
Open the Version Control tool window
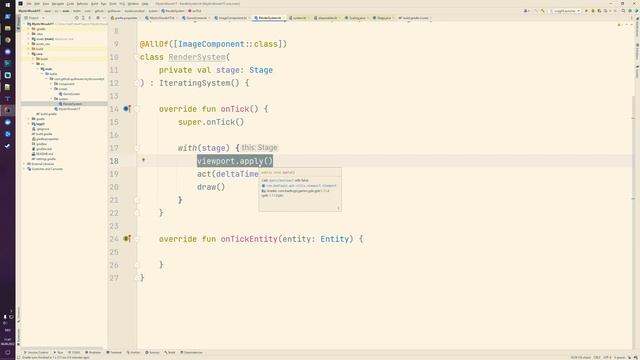click(37, 352)
